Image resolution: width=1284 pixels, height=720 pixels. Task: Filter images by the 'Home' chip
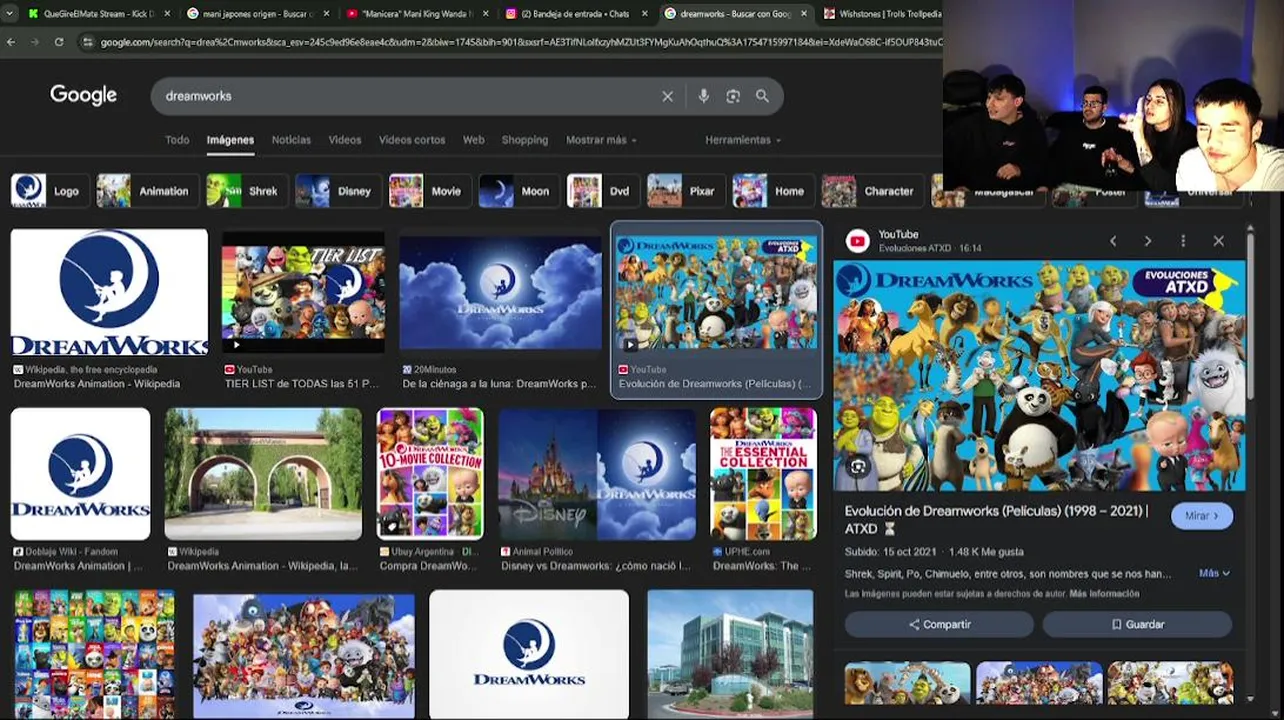point(773,191)
